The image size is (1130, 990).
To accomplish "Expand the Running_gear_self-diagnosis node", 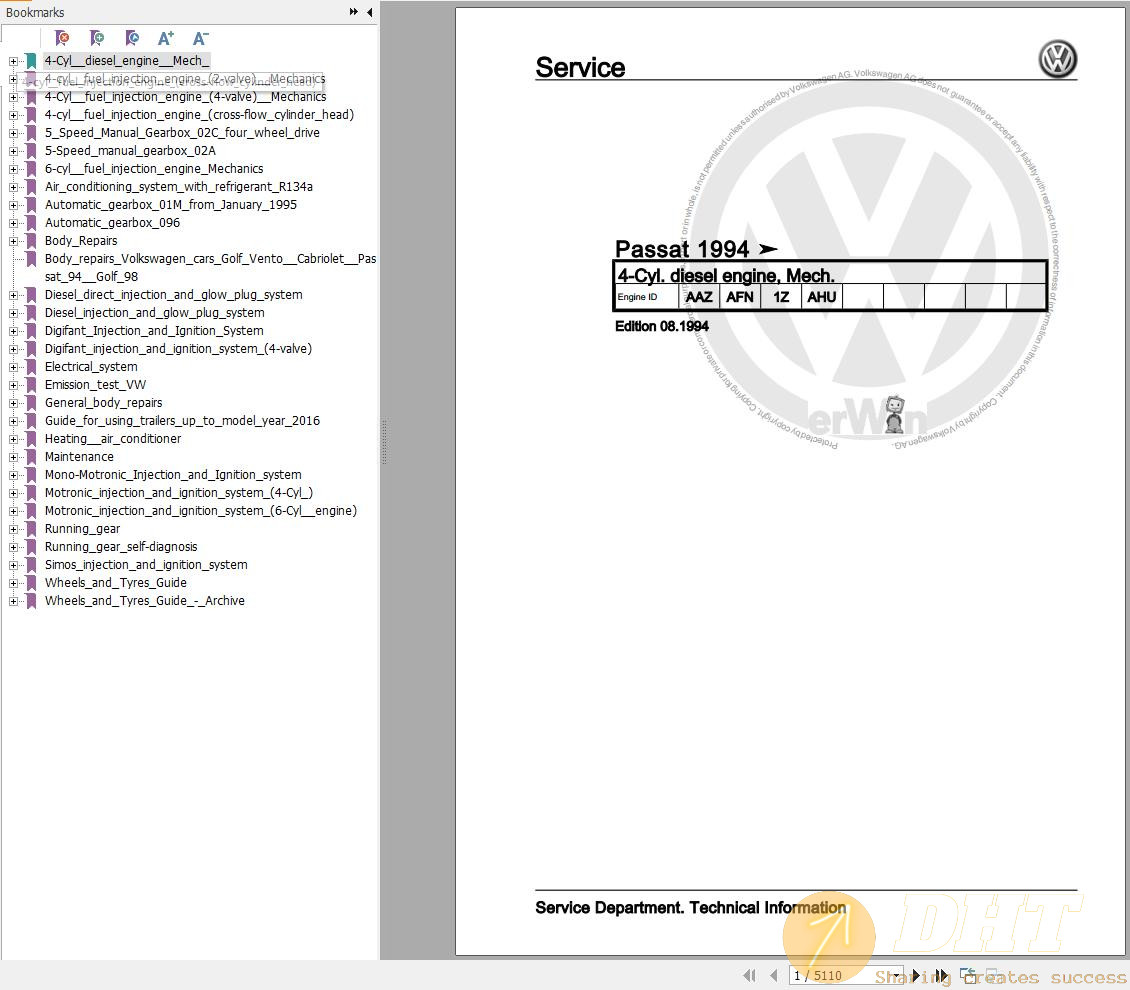I will [x=13, y=548].
